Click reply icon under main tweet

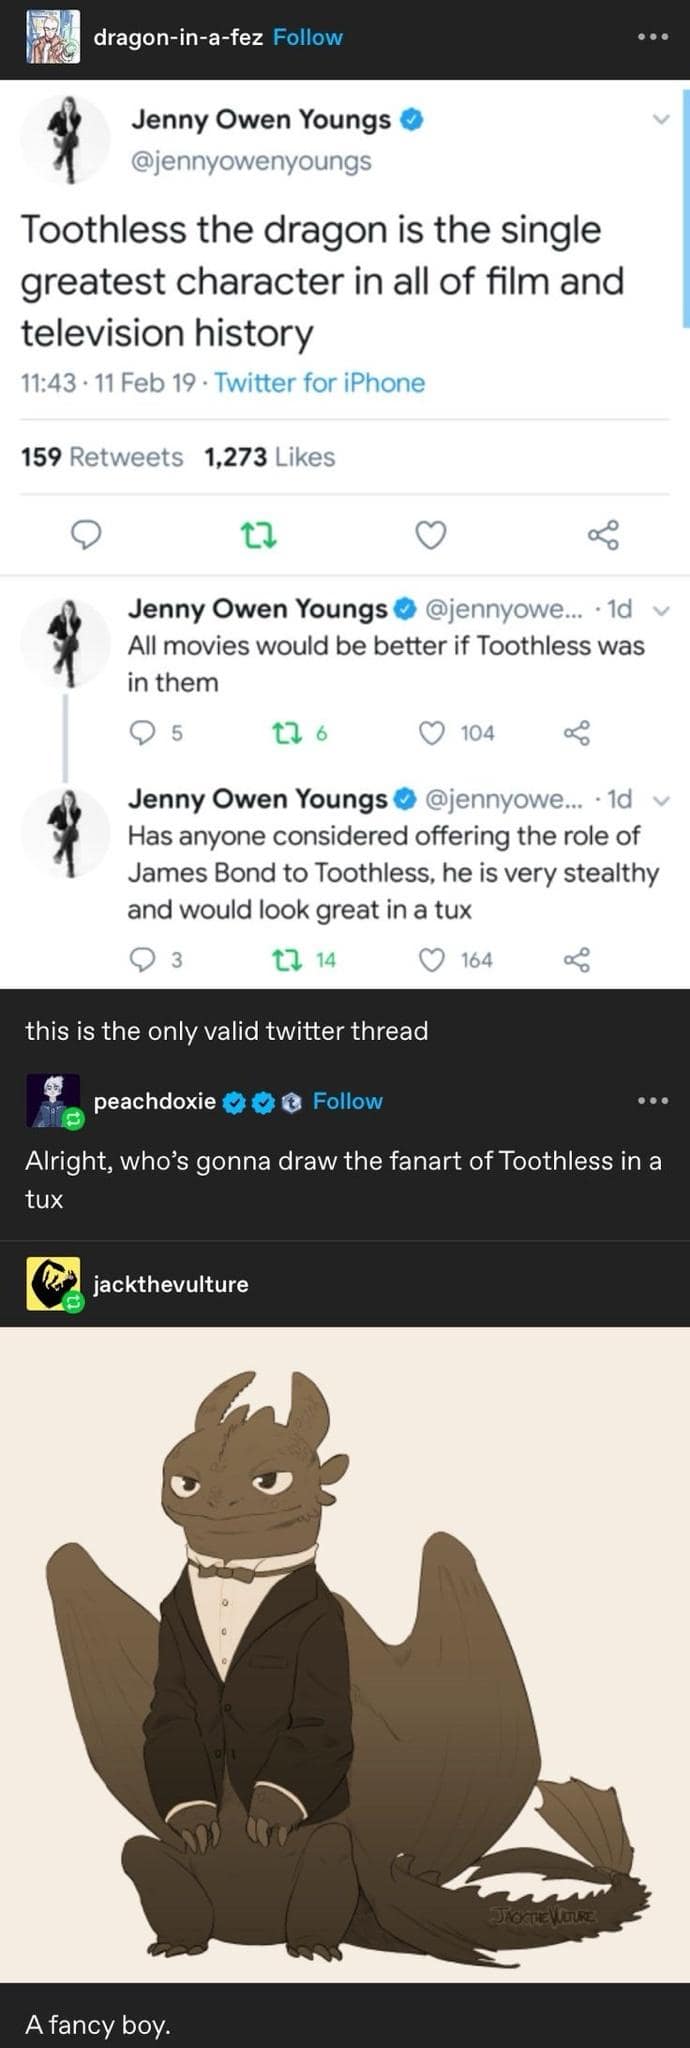88,536
